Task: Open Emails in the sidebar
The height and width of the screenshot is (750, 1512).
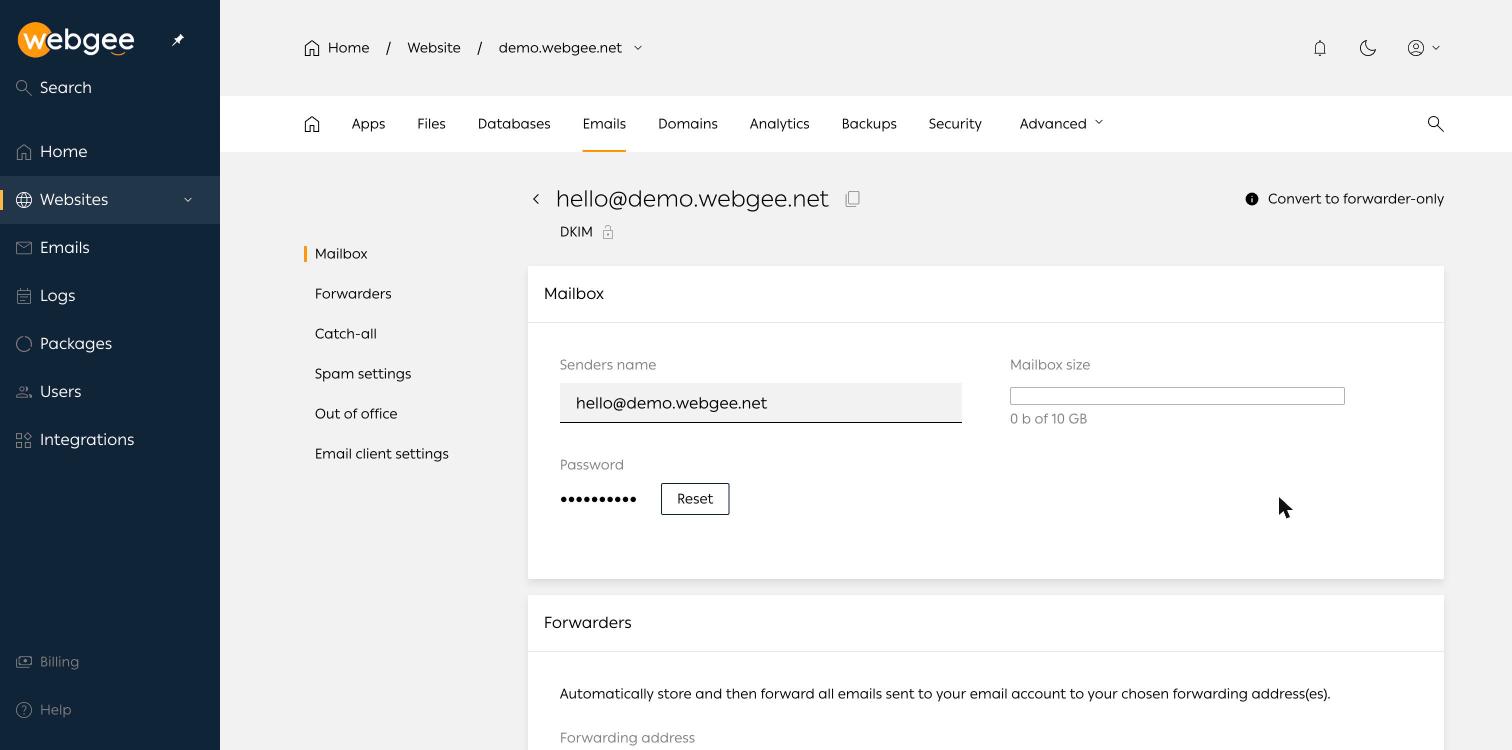Action: [110, 248]
